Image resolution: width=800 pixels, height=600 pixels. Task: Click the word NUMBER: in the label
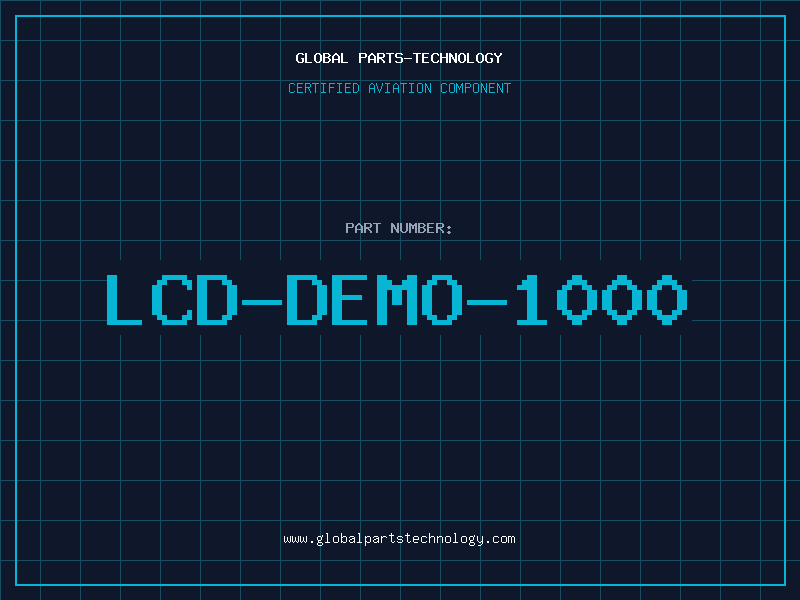pyautogui.click(x=420, y=228)
